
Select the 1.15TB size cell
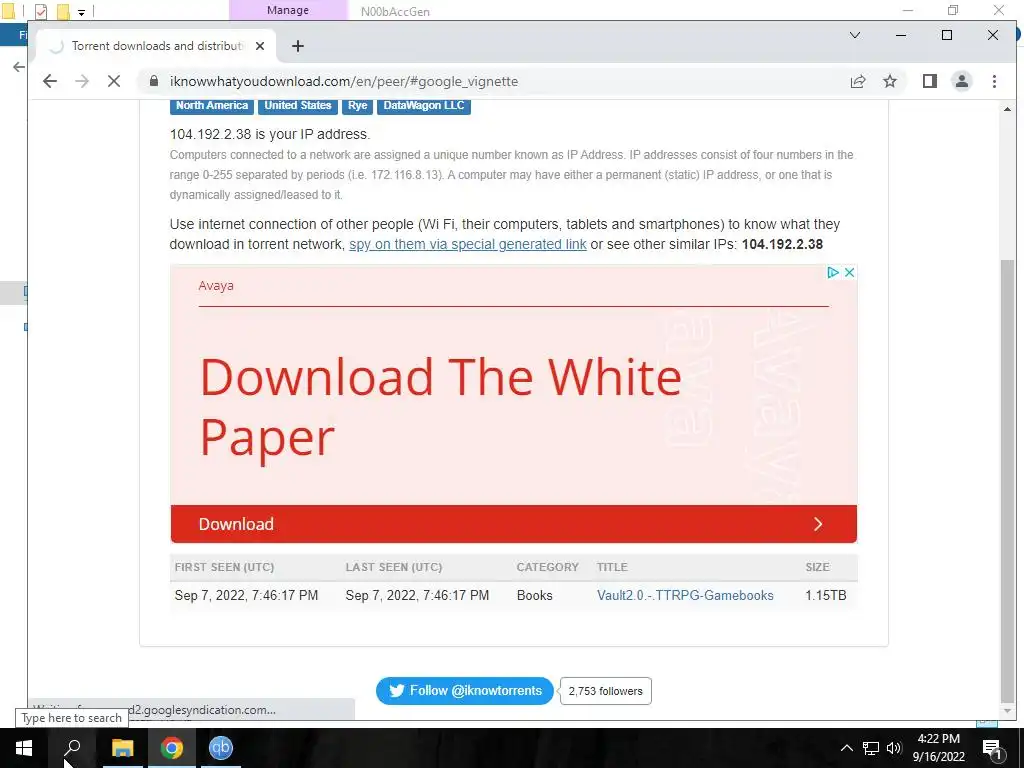[825, 596]
